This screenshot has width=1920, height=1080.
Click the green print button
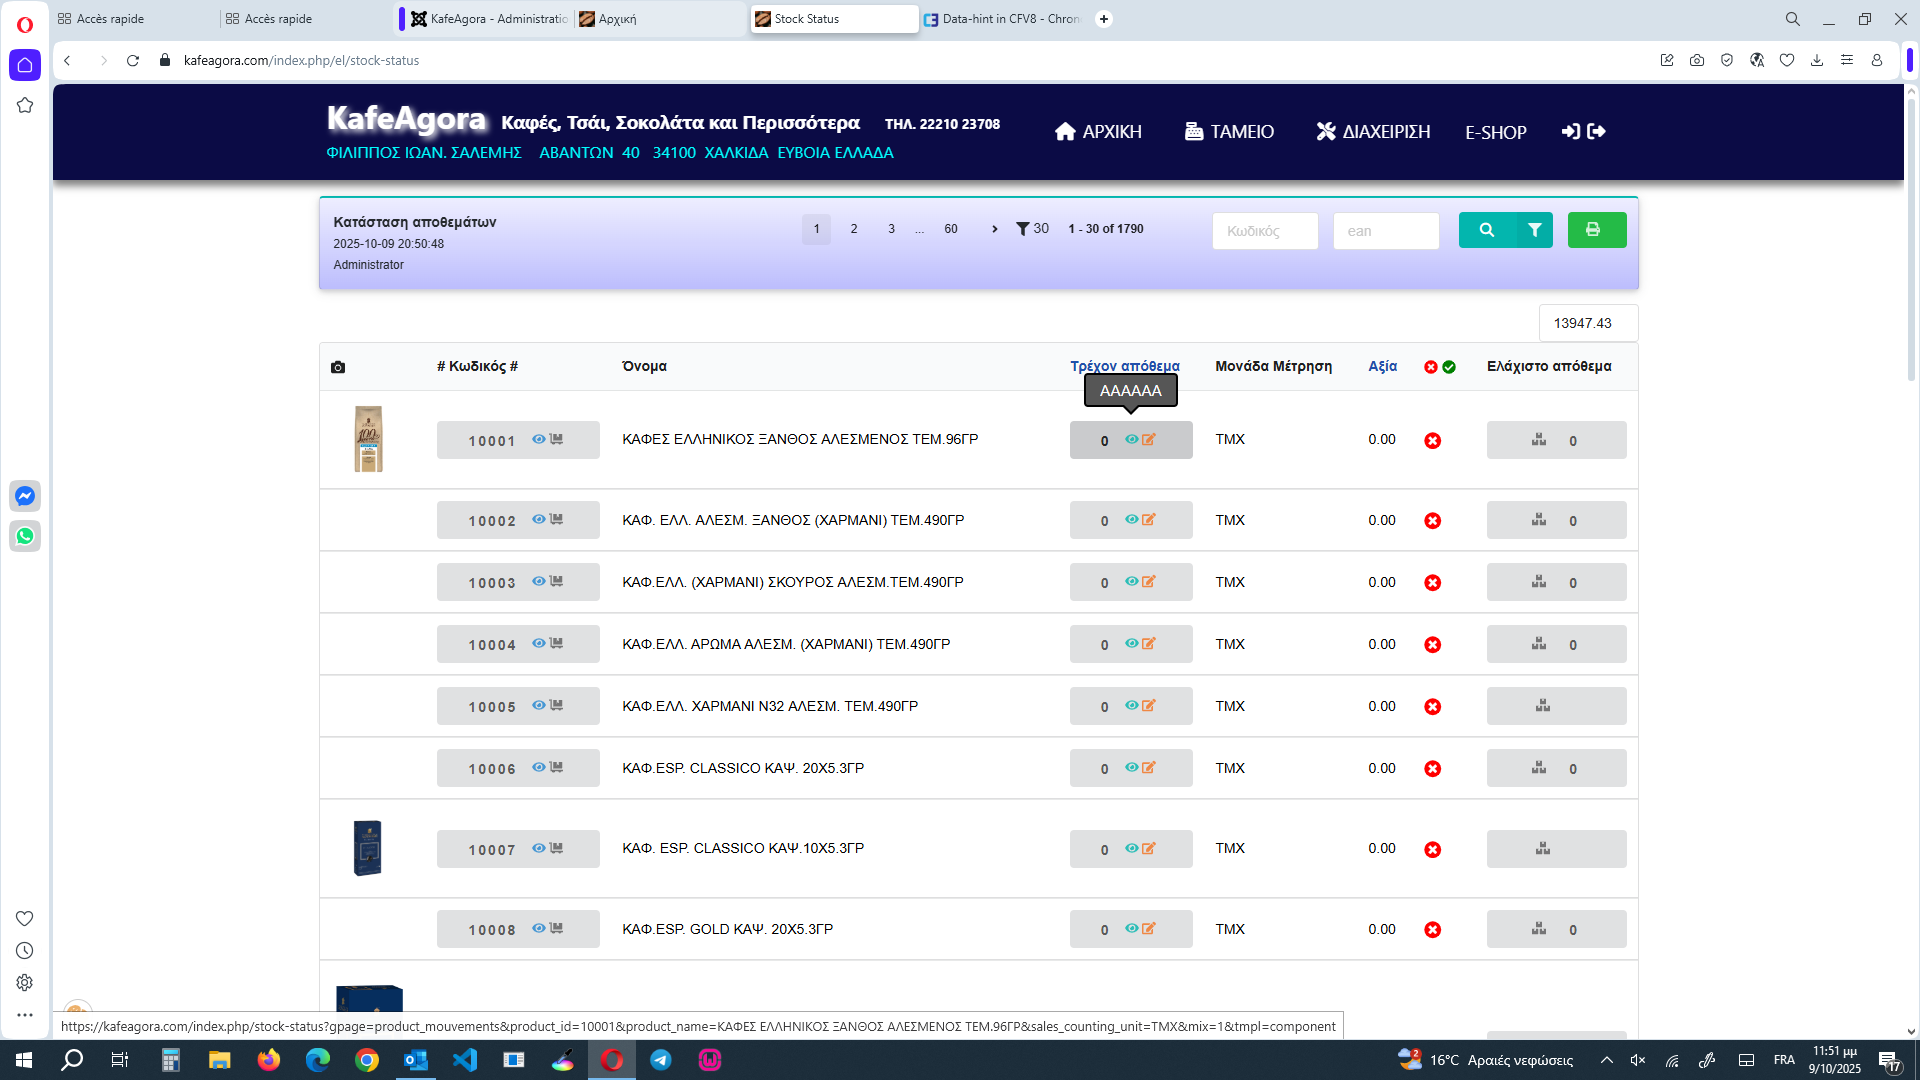[1596, 230]
